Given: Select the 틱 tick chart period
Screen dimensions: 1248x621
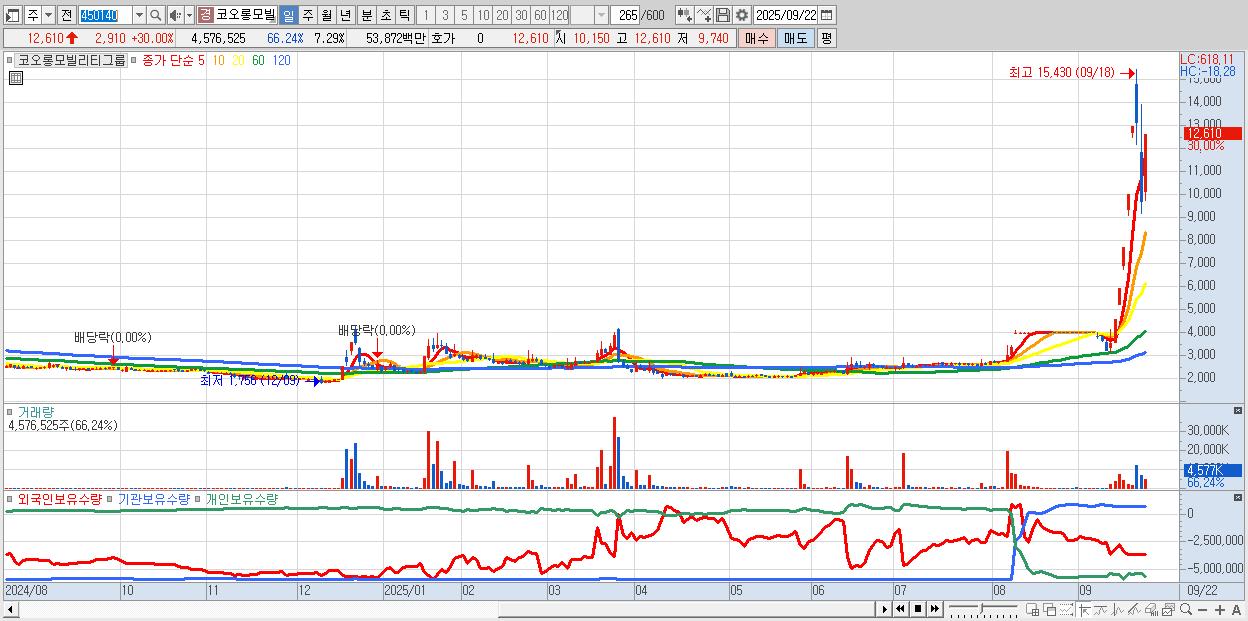Looking at the screenshot, I should pyautogui.click(x=404, y=15).
